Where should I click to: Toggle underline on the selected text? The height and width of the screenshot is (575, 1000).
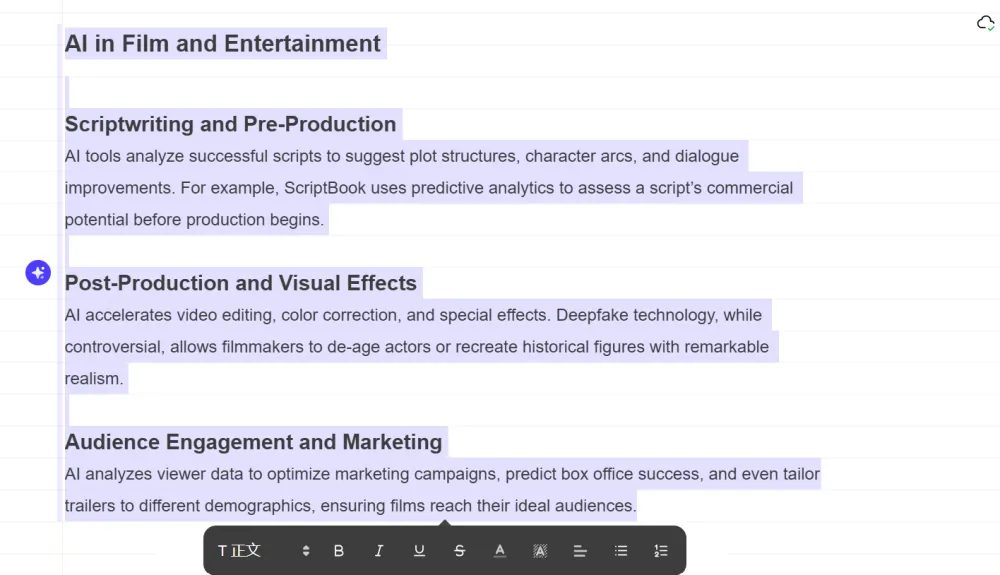[x=419, y=551]
